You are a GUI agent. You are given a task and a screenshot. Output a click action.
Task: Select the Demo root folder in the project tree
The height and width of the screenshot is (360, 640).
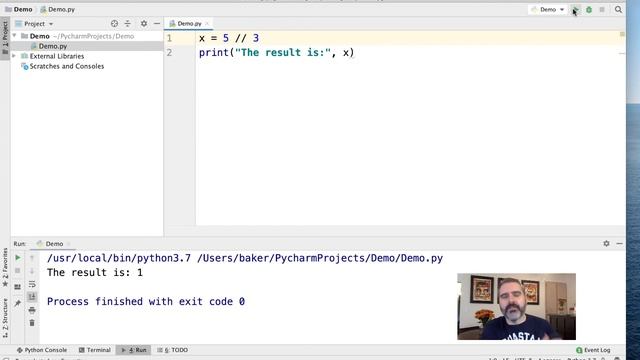click(x=40, y=36)
